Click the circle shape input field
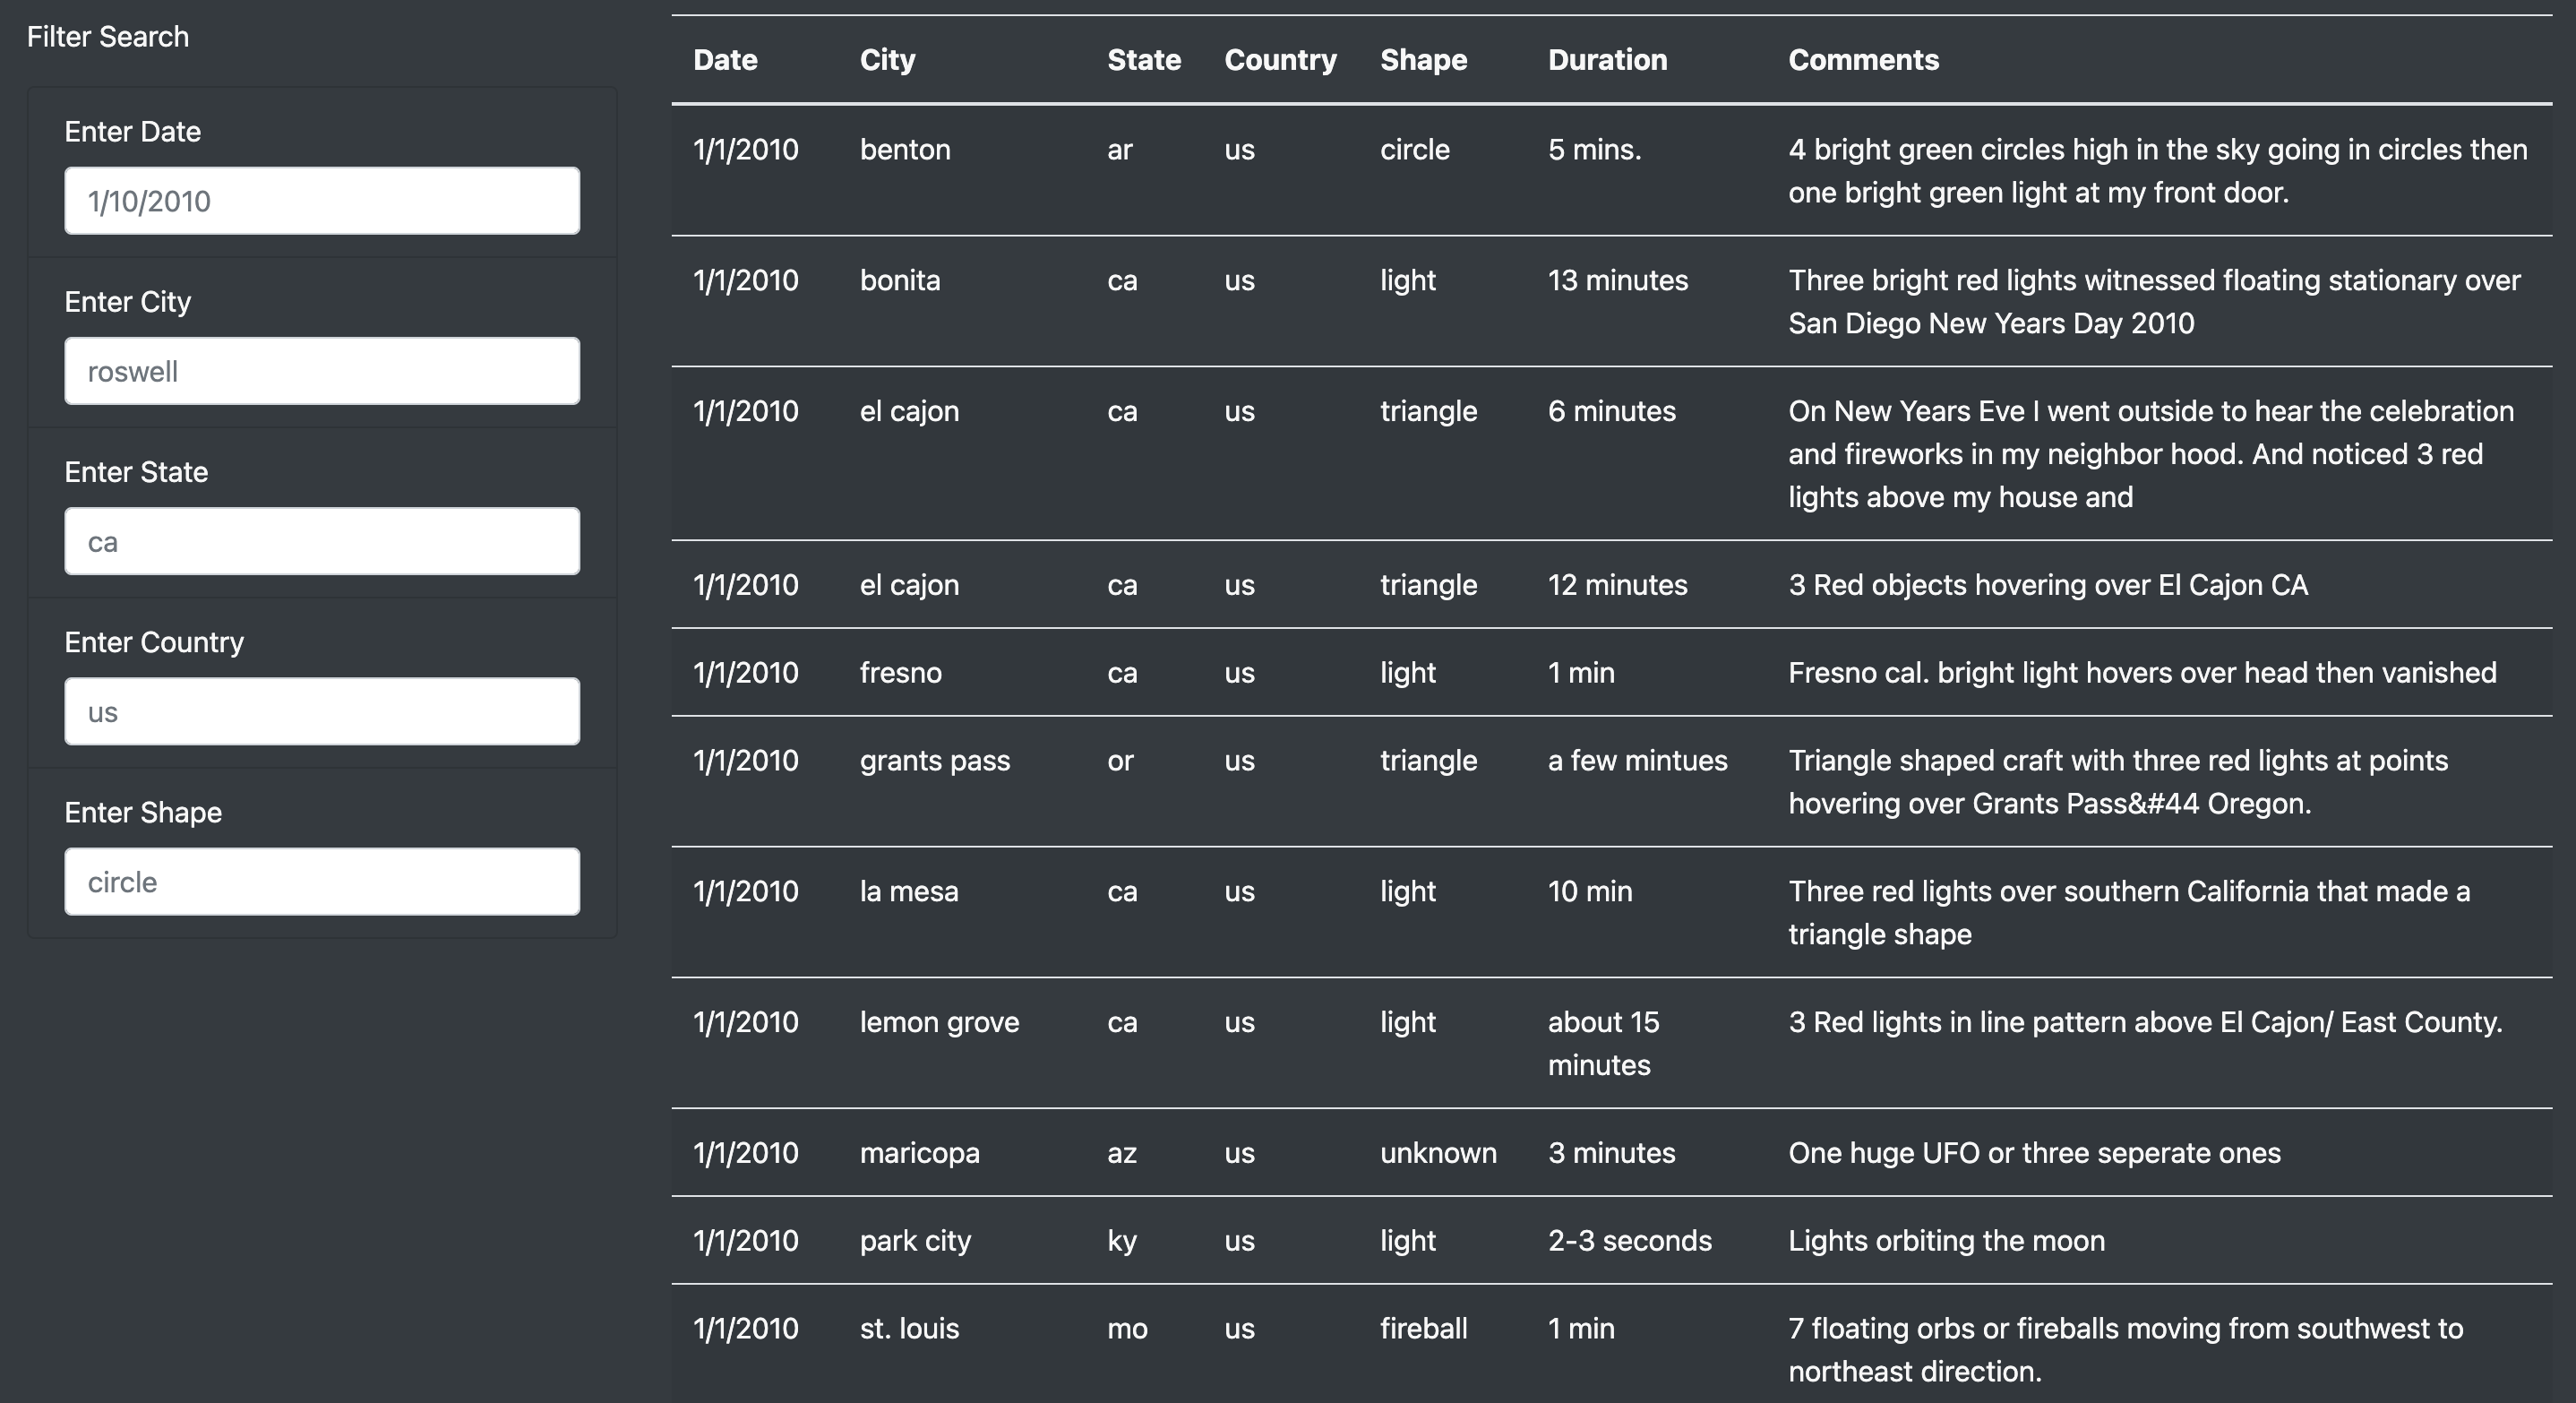2576x1403 pixels. [321, 881]
